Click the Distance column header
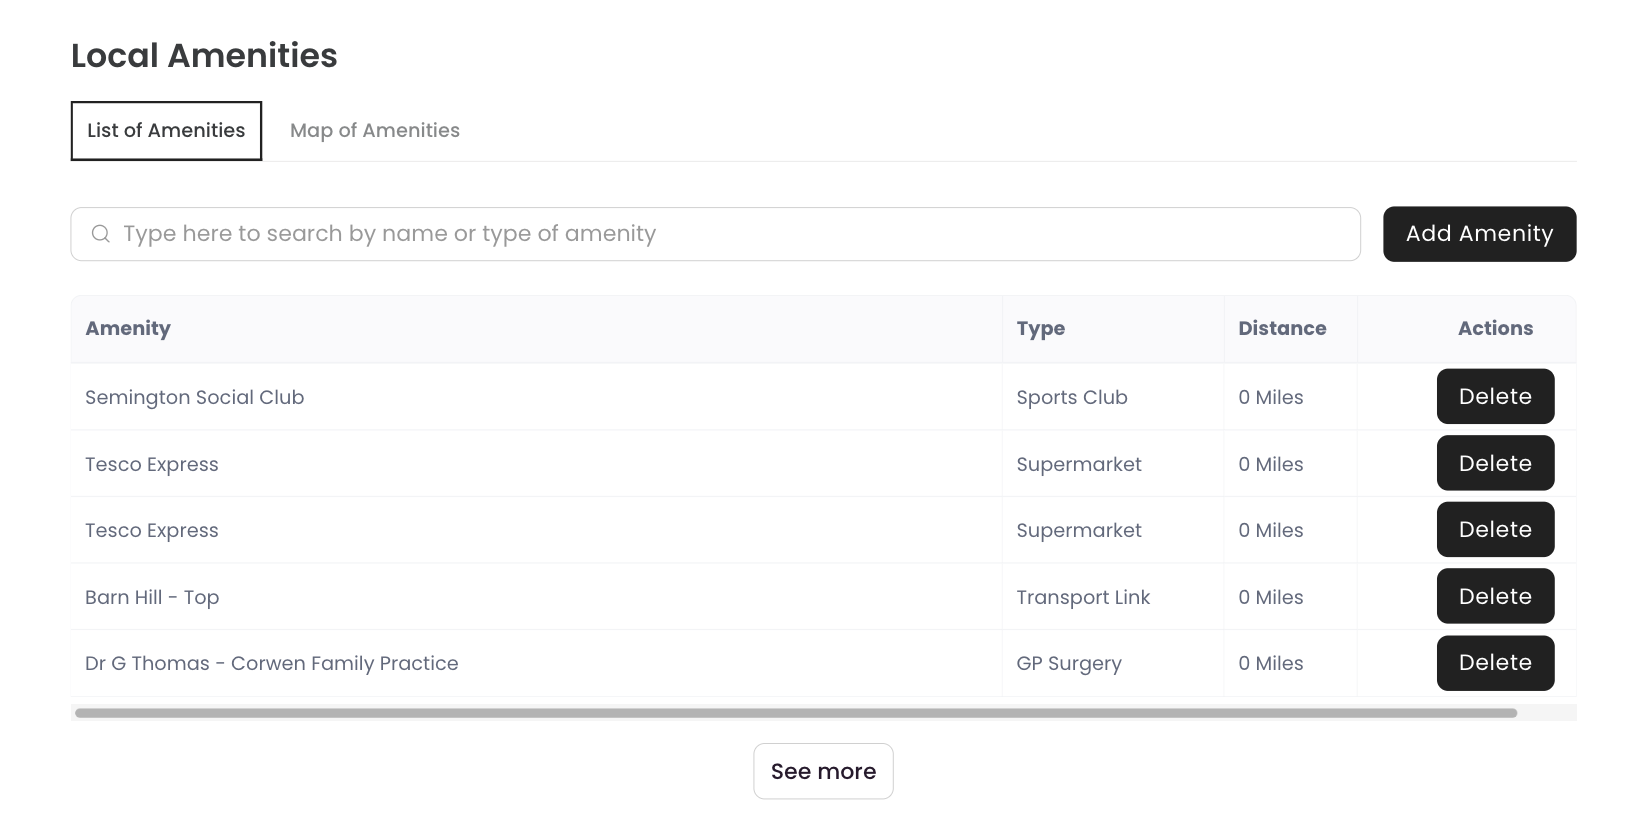The height and width of the screenshot is (836, 1648). 1282,329
